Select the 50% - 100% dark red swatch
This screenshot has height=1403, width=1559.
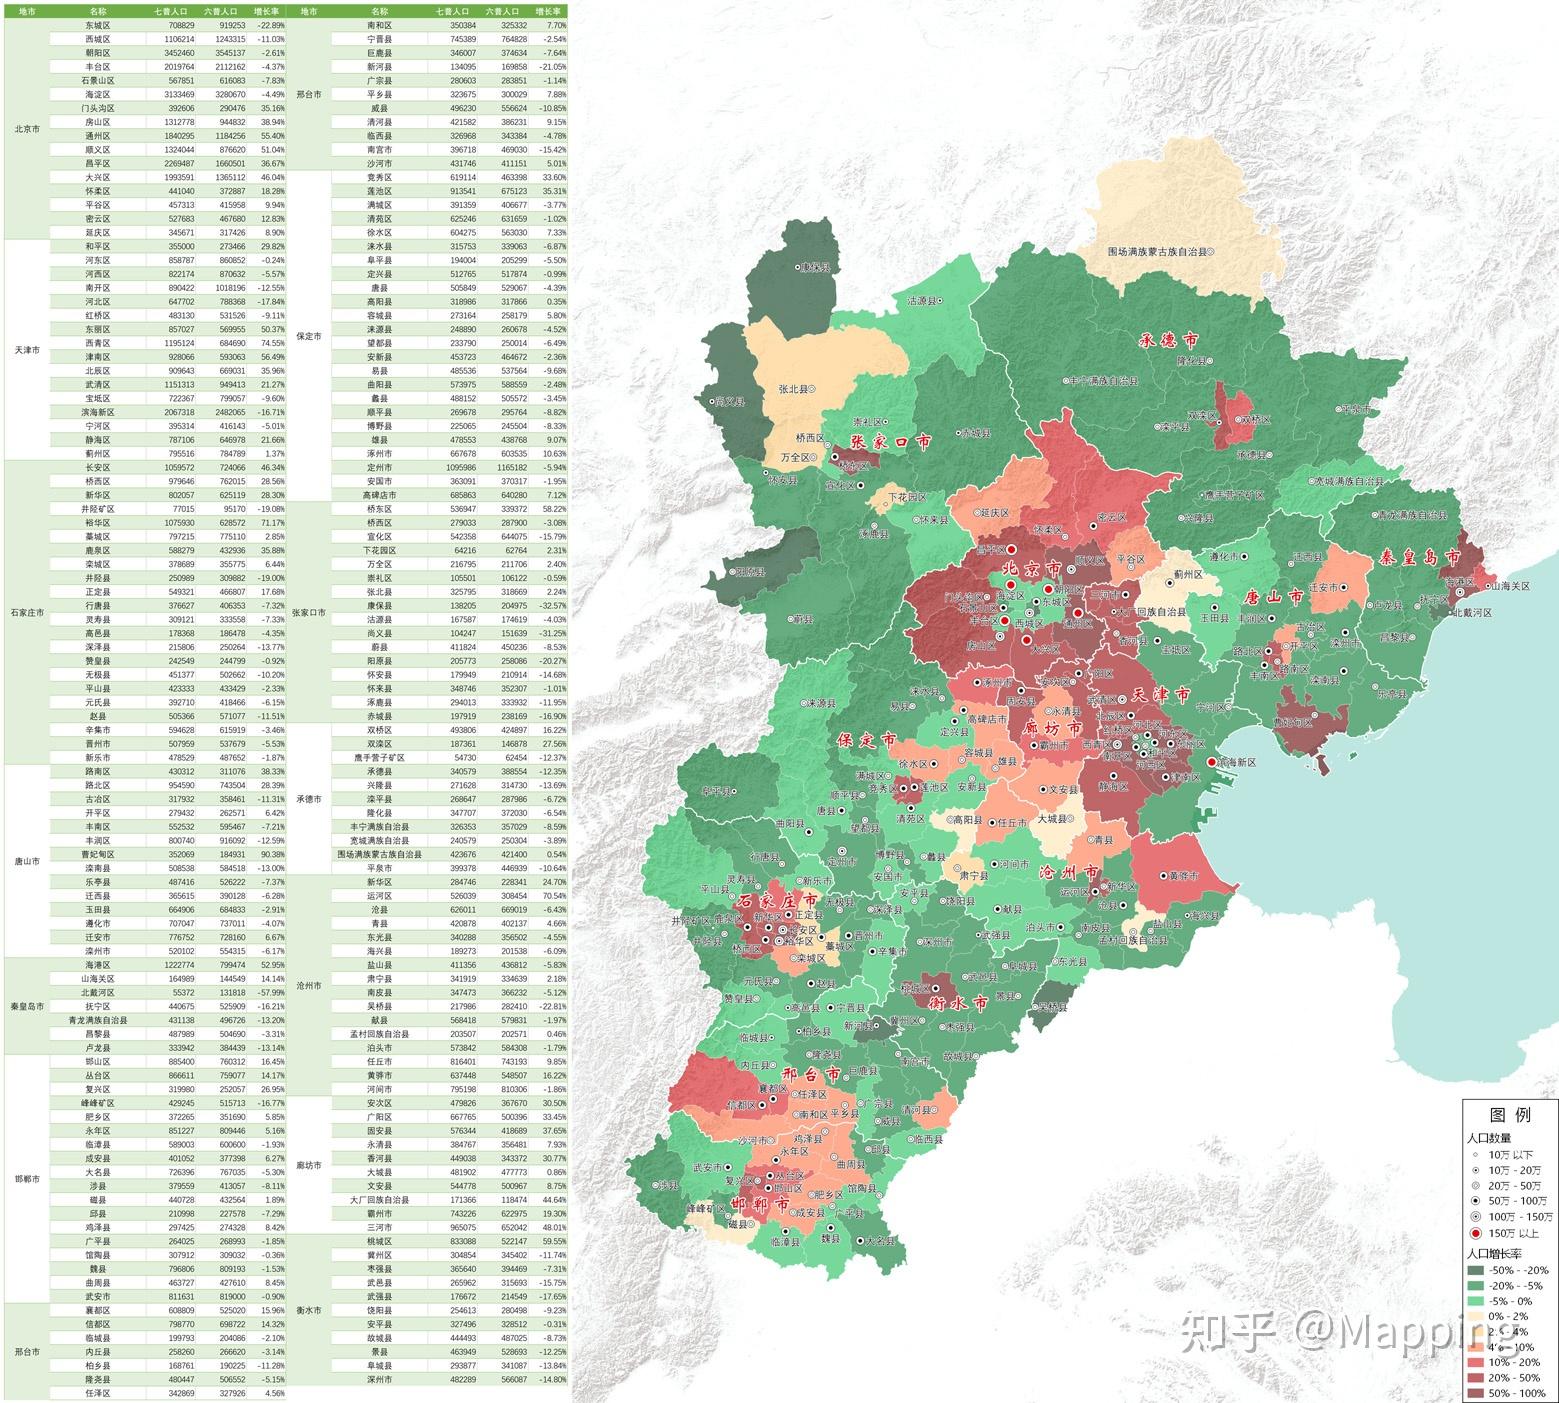[1476, 1393]
